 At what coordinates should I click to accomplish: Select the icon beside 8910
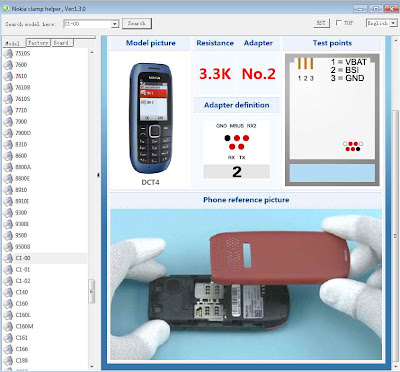click(x=8, y=190)
